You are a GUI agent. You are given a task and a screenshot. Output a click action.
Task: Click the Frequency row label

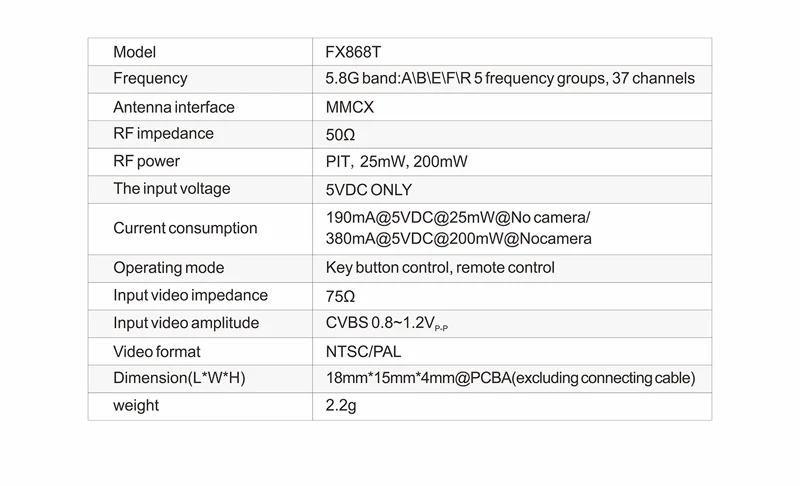pos(150,79)
